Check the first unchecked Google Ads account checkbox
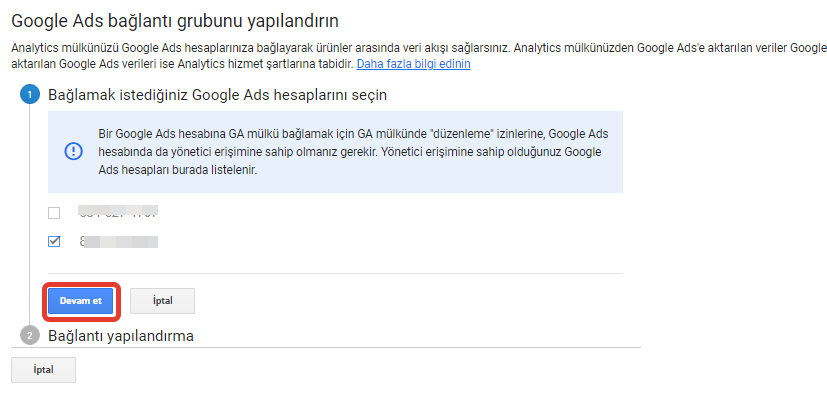The width and height of the screenshot is (827, 417). click(54, 213)
